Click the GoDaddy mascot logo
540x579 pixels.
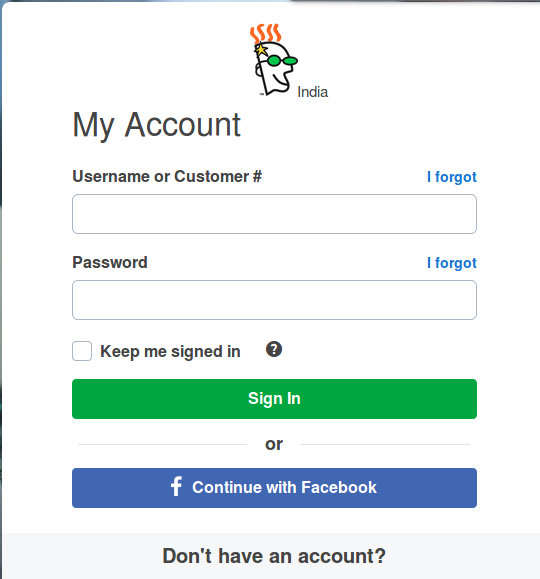[x=274, y=60]
